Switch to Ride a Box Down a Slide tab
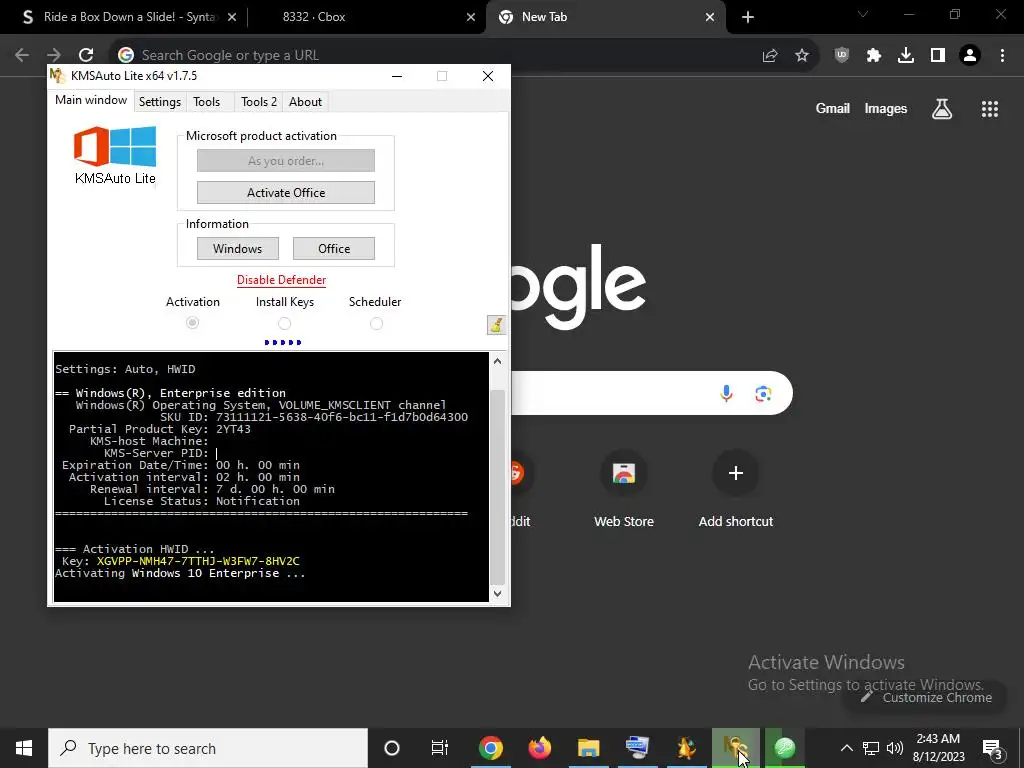This screenshot has height=768, width=1024. [129, 17]
